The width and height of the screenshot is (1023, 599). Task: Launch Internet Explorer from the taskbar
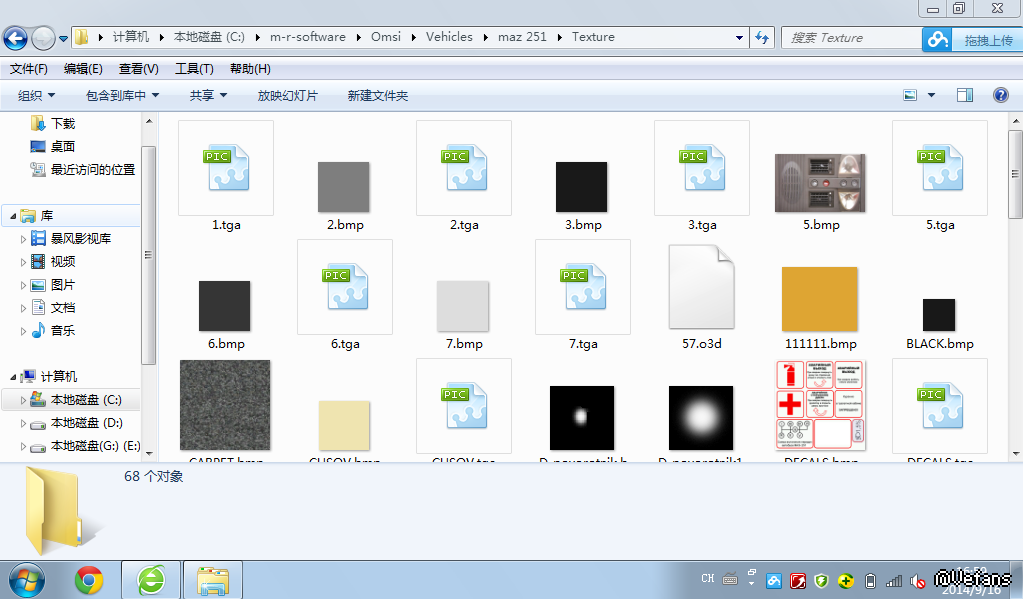coord(151,579)
